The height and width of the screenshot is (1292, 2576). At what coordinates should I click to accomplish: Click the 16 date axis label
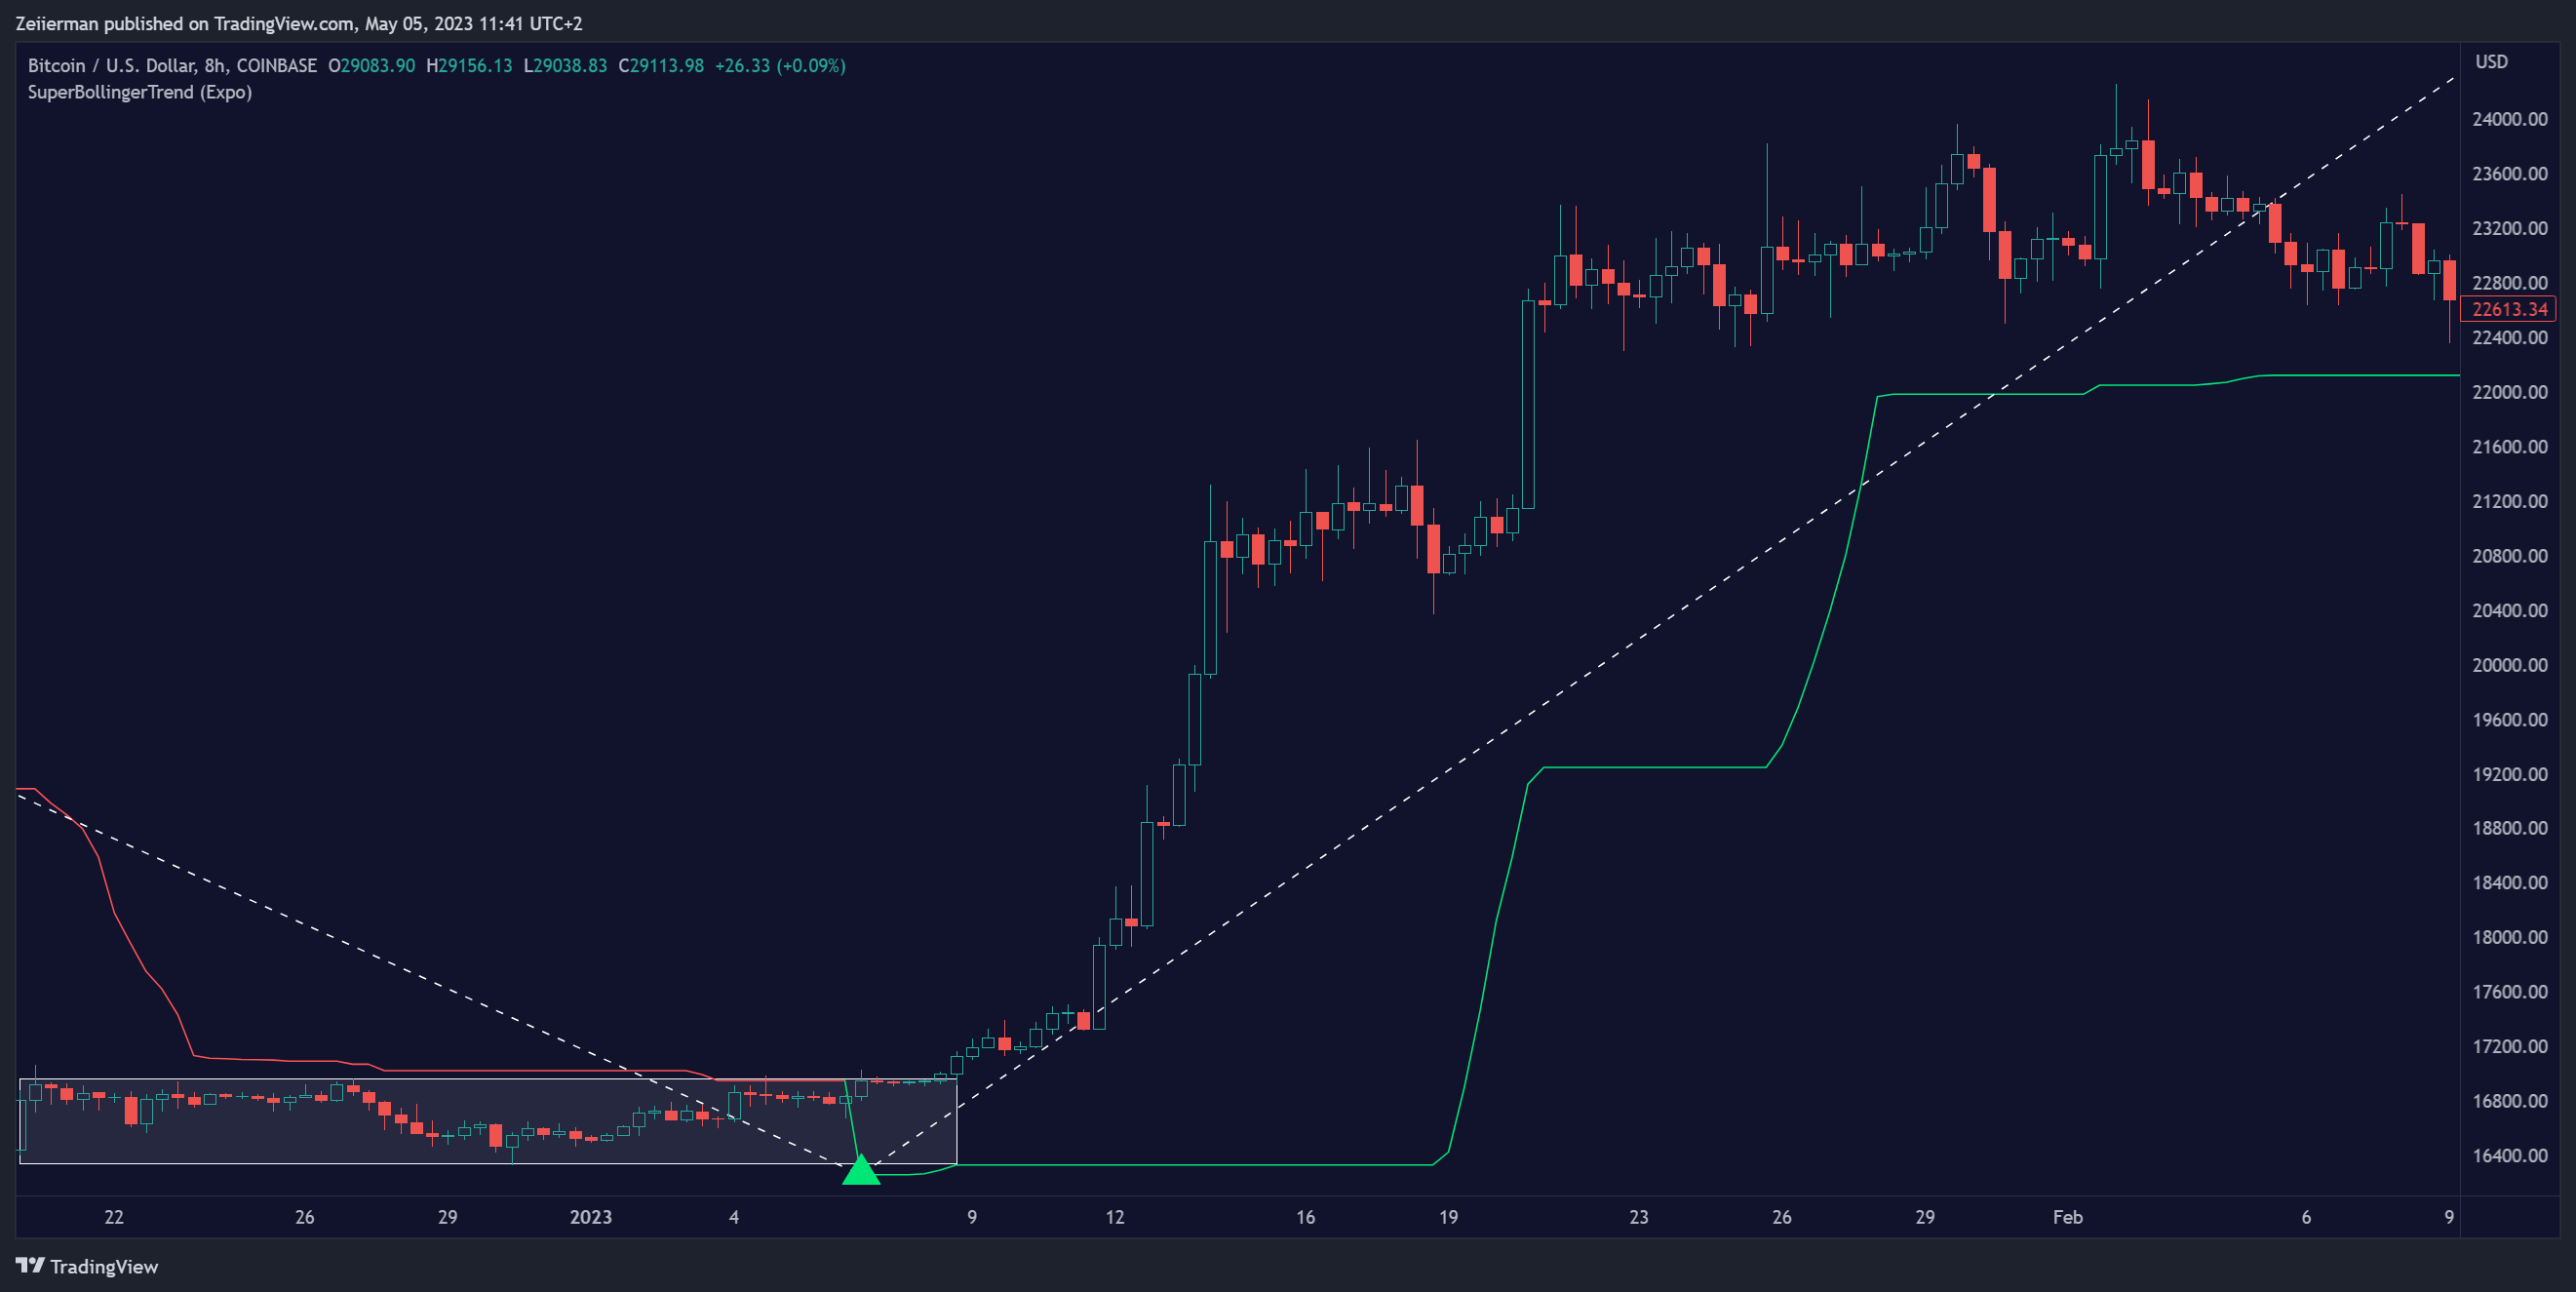click(x=1305, y=1217)
